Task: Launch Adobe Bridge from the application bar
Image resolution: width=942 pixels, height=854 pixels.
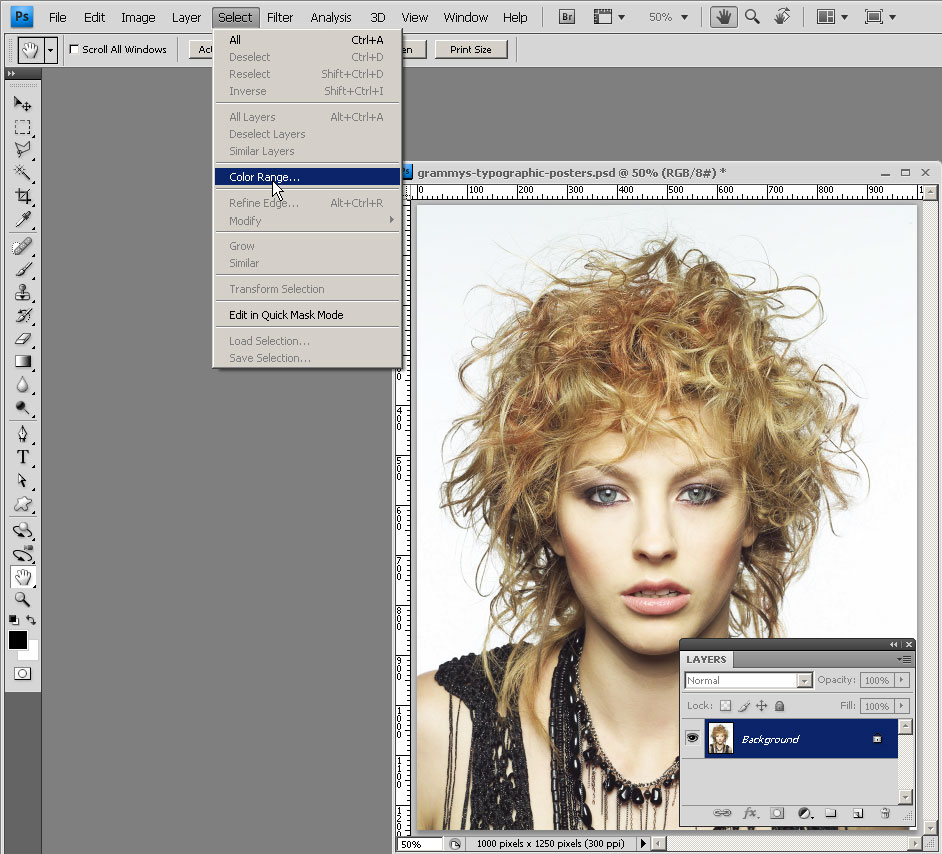Action: (x=567, y=17)
